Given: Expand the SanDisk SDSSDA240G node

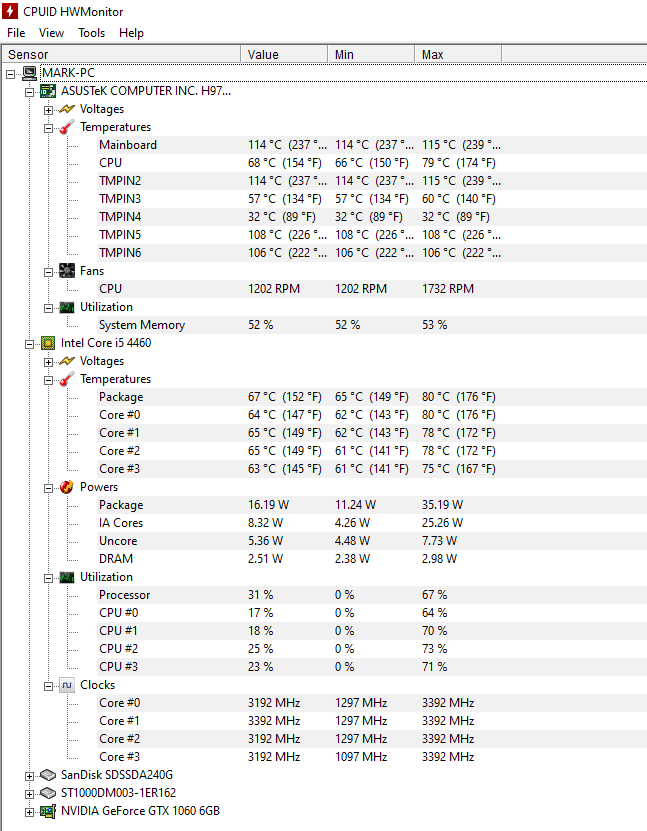Looking at the screenshot, I should pyautogui.click(x=29, y=775).
